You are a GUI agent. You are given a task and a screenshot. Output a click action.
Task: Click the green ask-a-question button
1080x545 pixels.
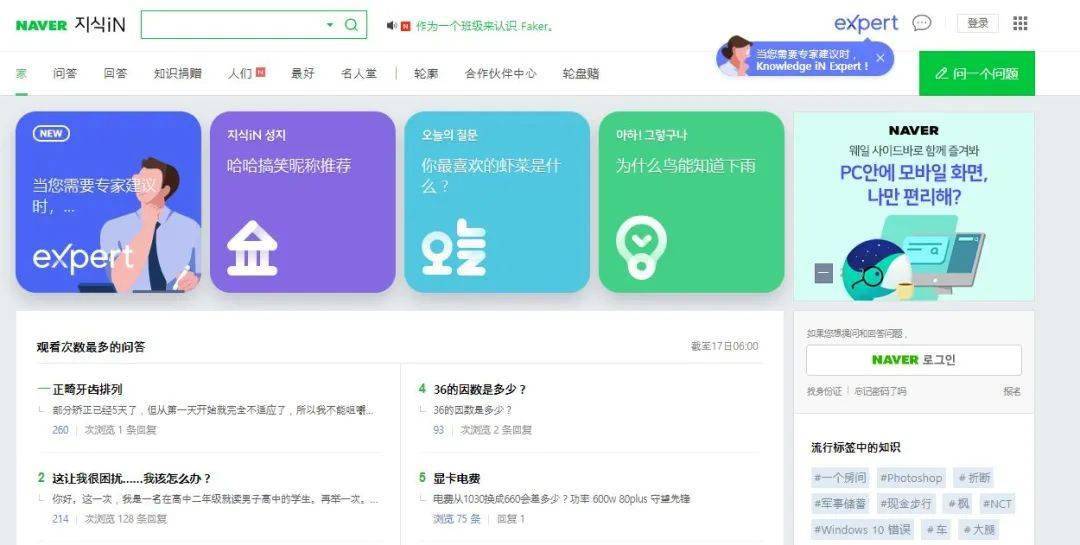[977, 74]
